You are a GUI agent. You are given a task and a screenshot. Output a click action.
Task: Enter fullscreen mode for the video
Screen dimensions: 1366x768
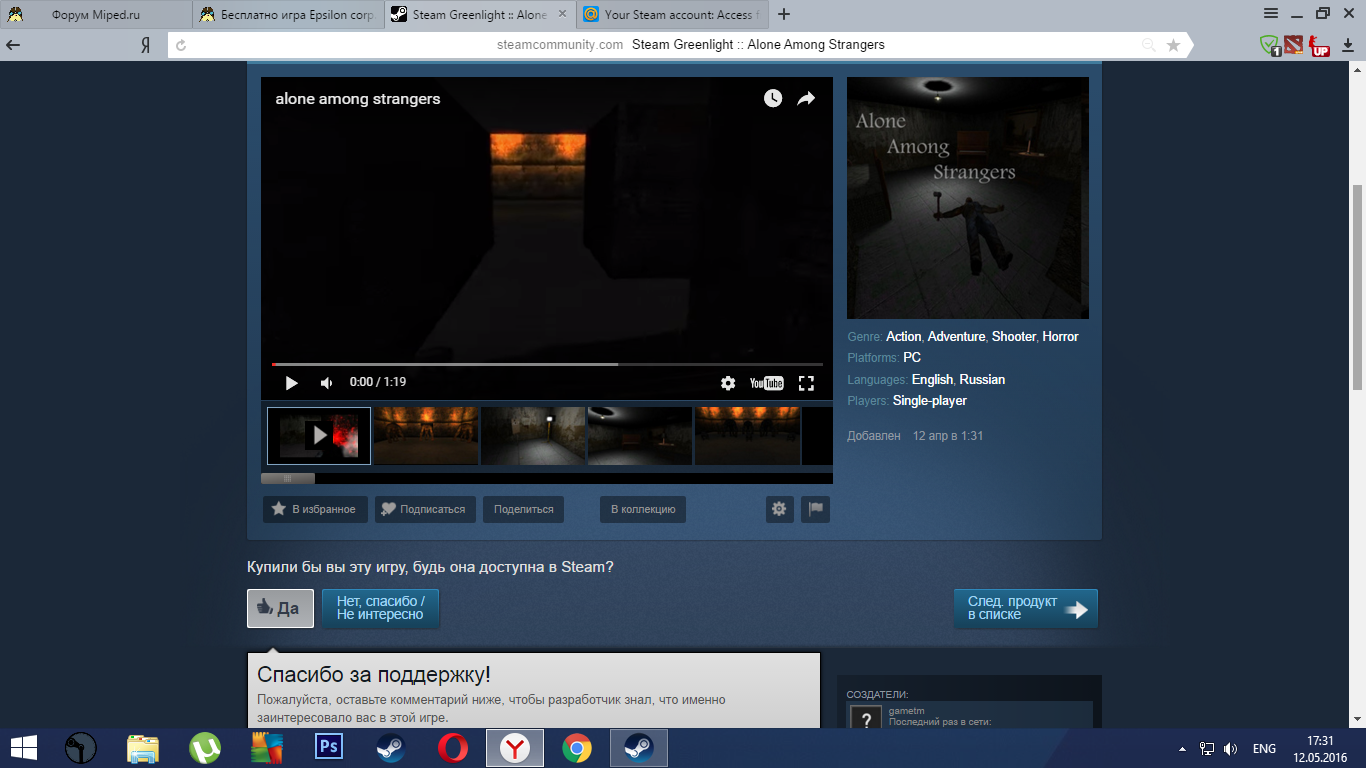[806, 383]
